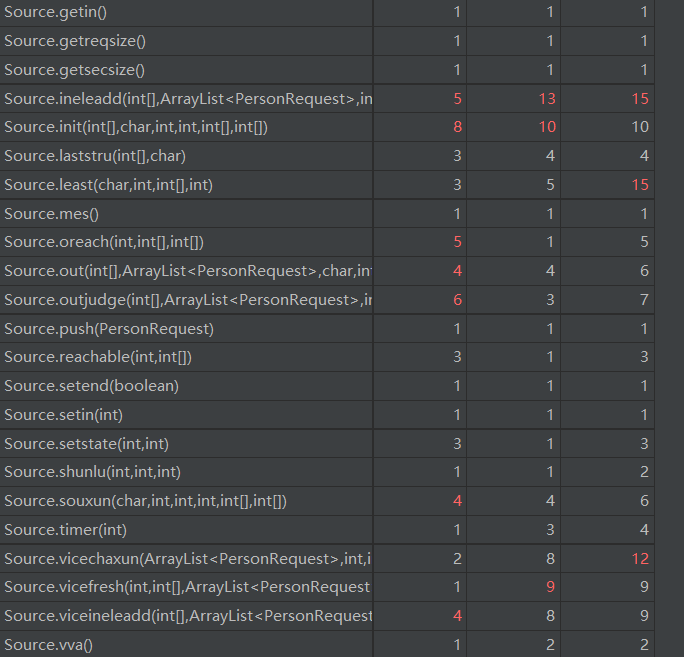
Task: Click the Source.shunlu(int,int,int) row
Action: point(92,472)
